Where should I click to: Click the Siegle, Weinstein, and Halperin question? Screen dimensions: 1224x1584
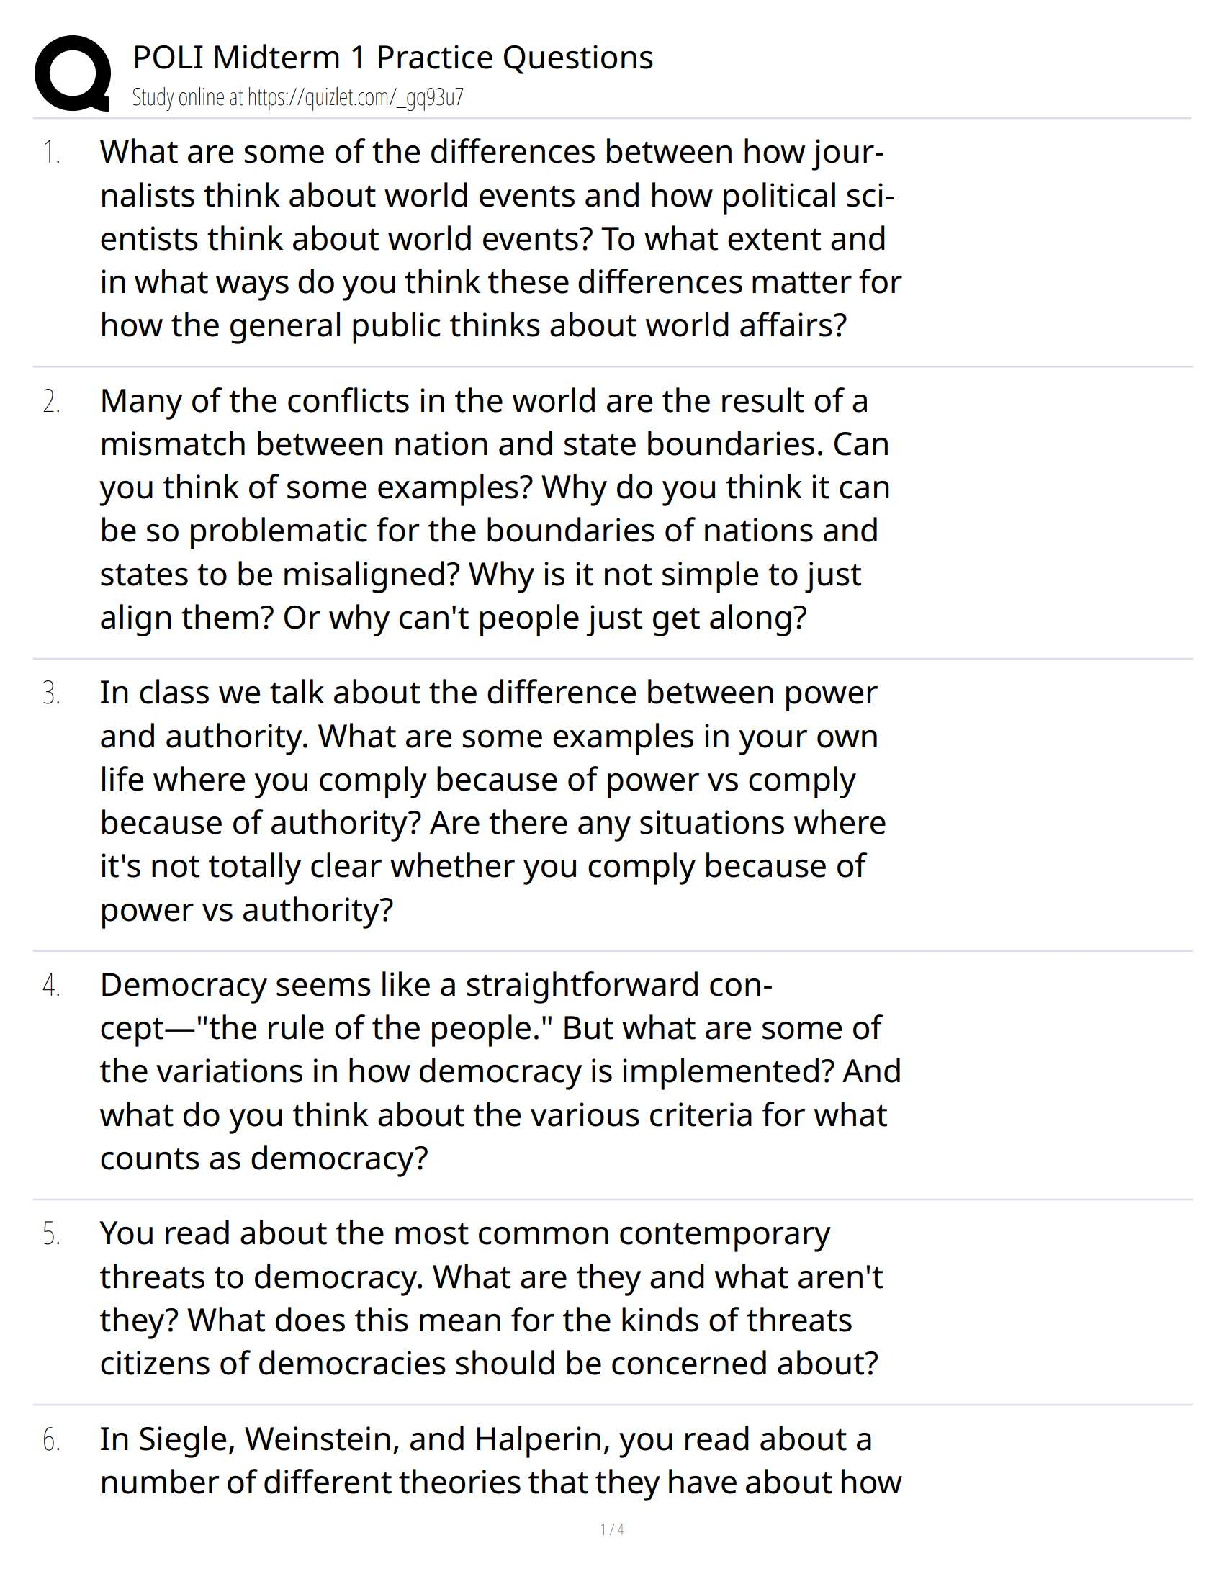coord(500,1460)
